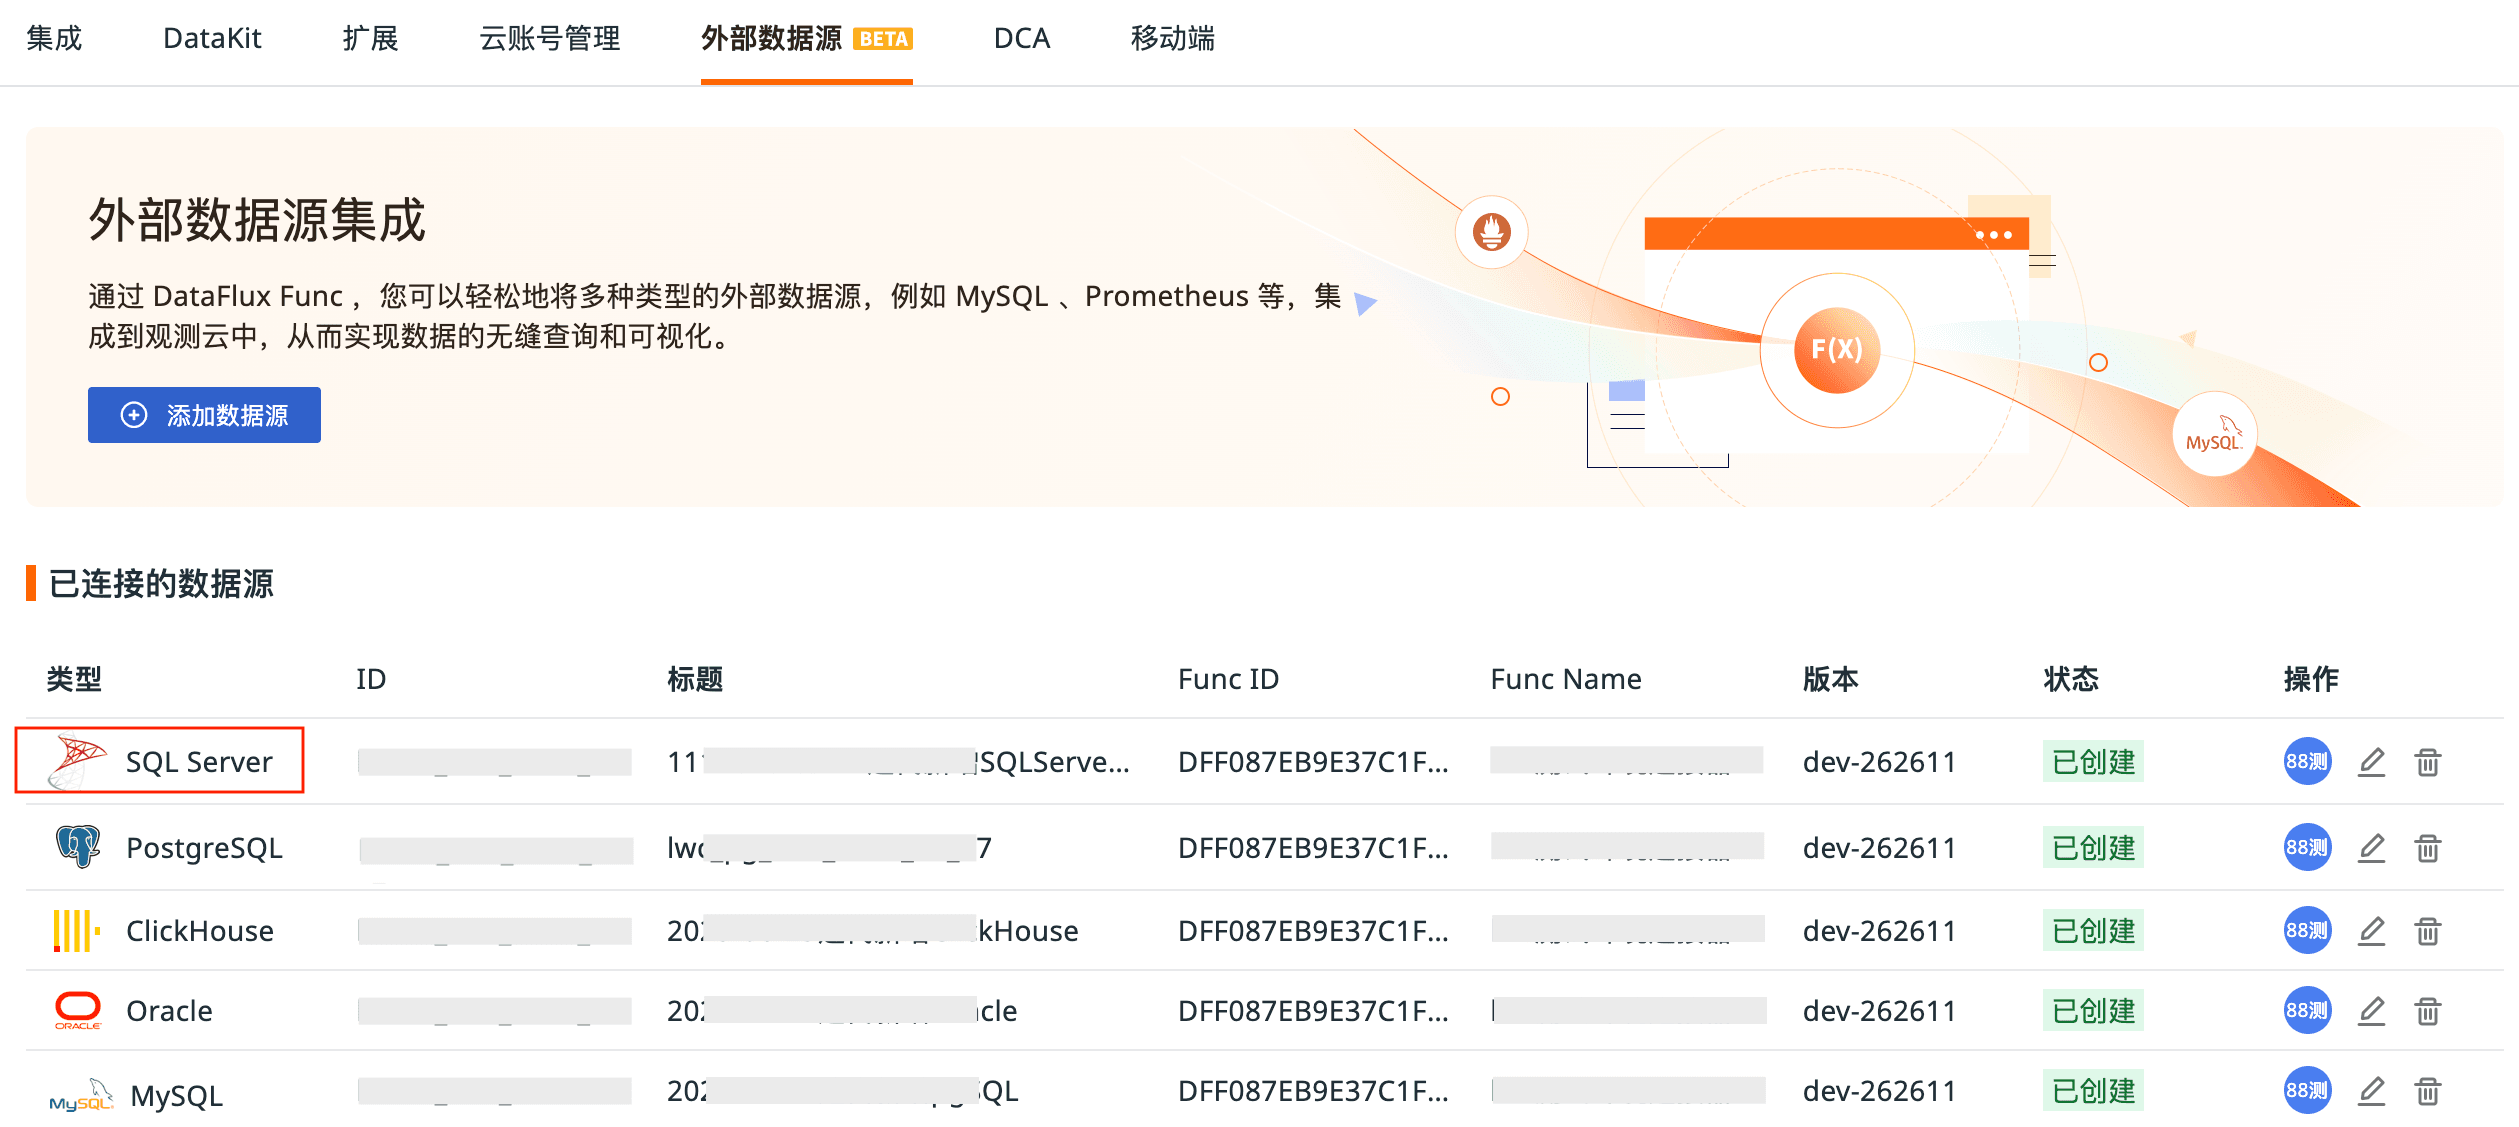
Task: Click the blue avatar badge in Oracle row
Action: point(2306,1011)
